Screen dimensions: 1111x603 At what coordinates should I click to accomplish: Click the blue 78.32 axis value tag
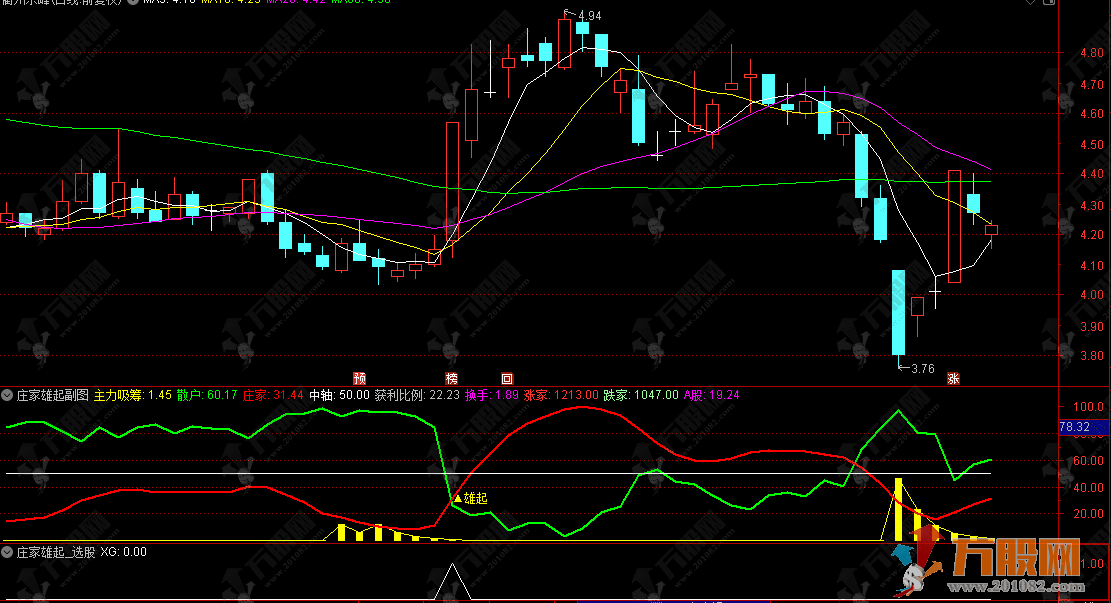click(x=1084, y=428)
